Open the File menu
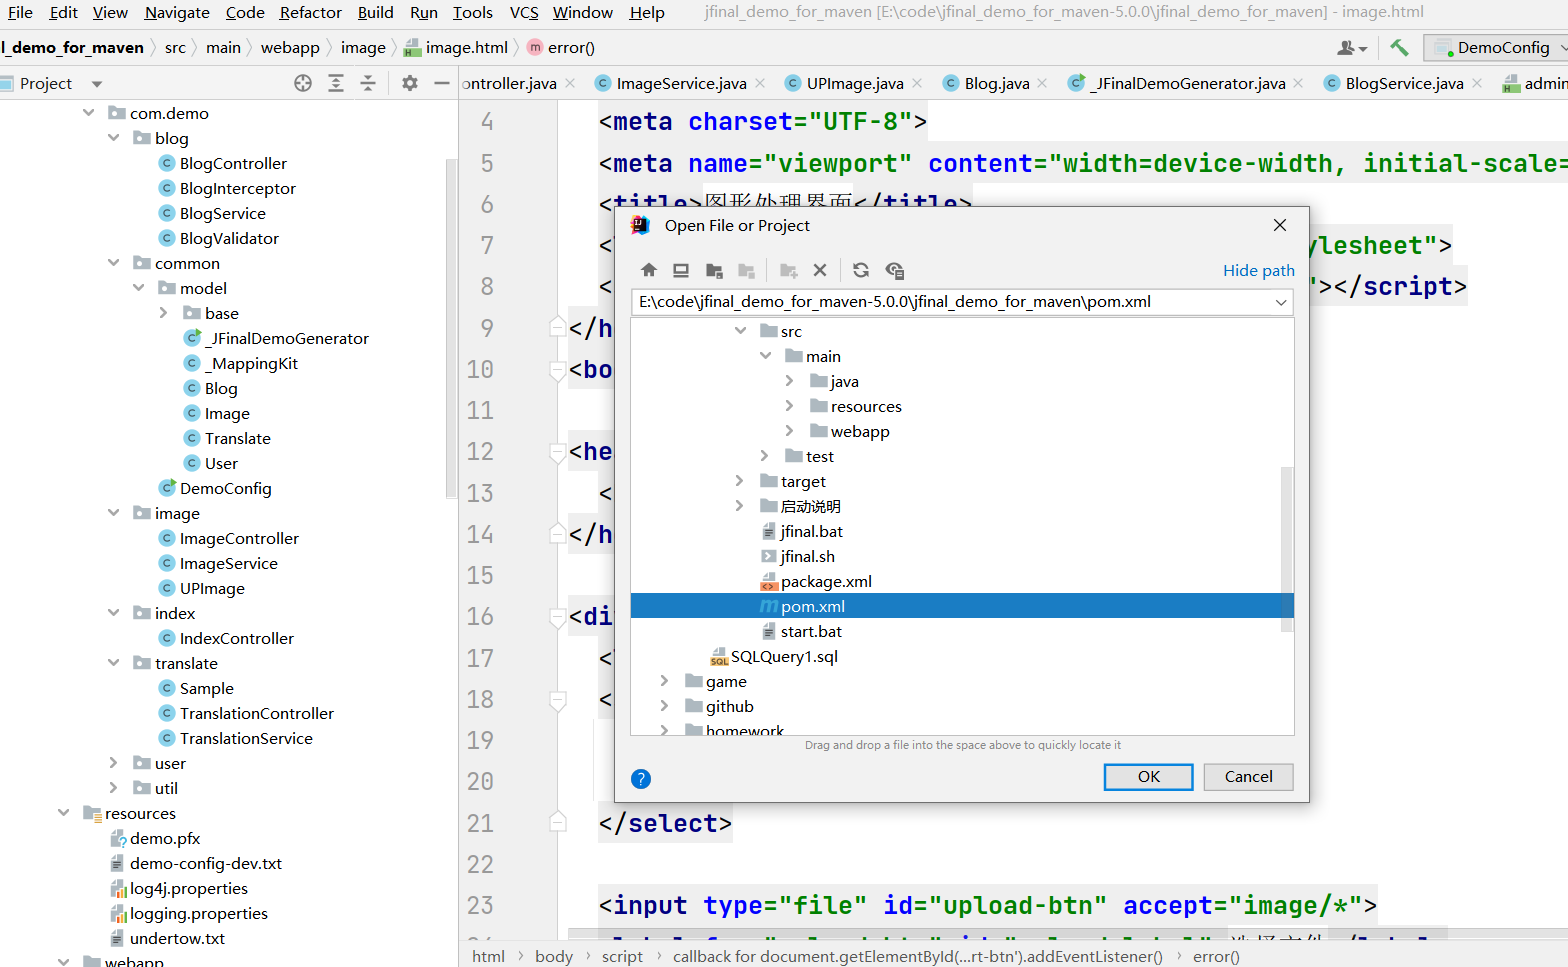This screenshot has height=967, width=1568. point(20,12)
